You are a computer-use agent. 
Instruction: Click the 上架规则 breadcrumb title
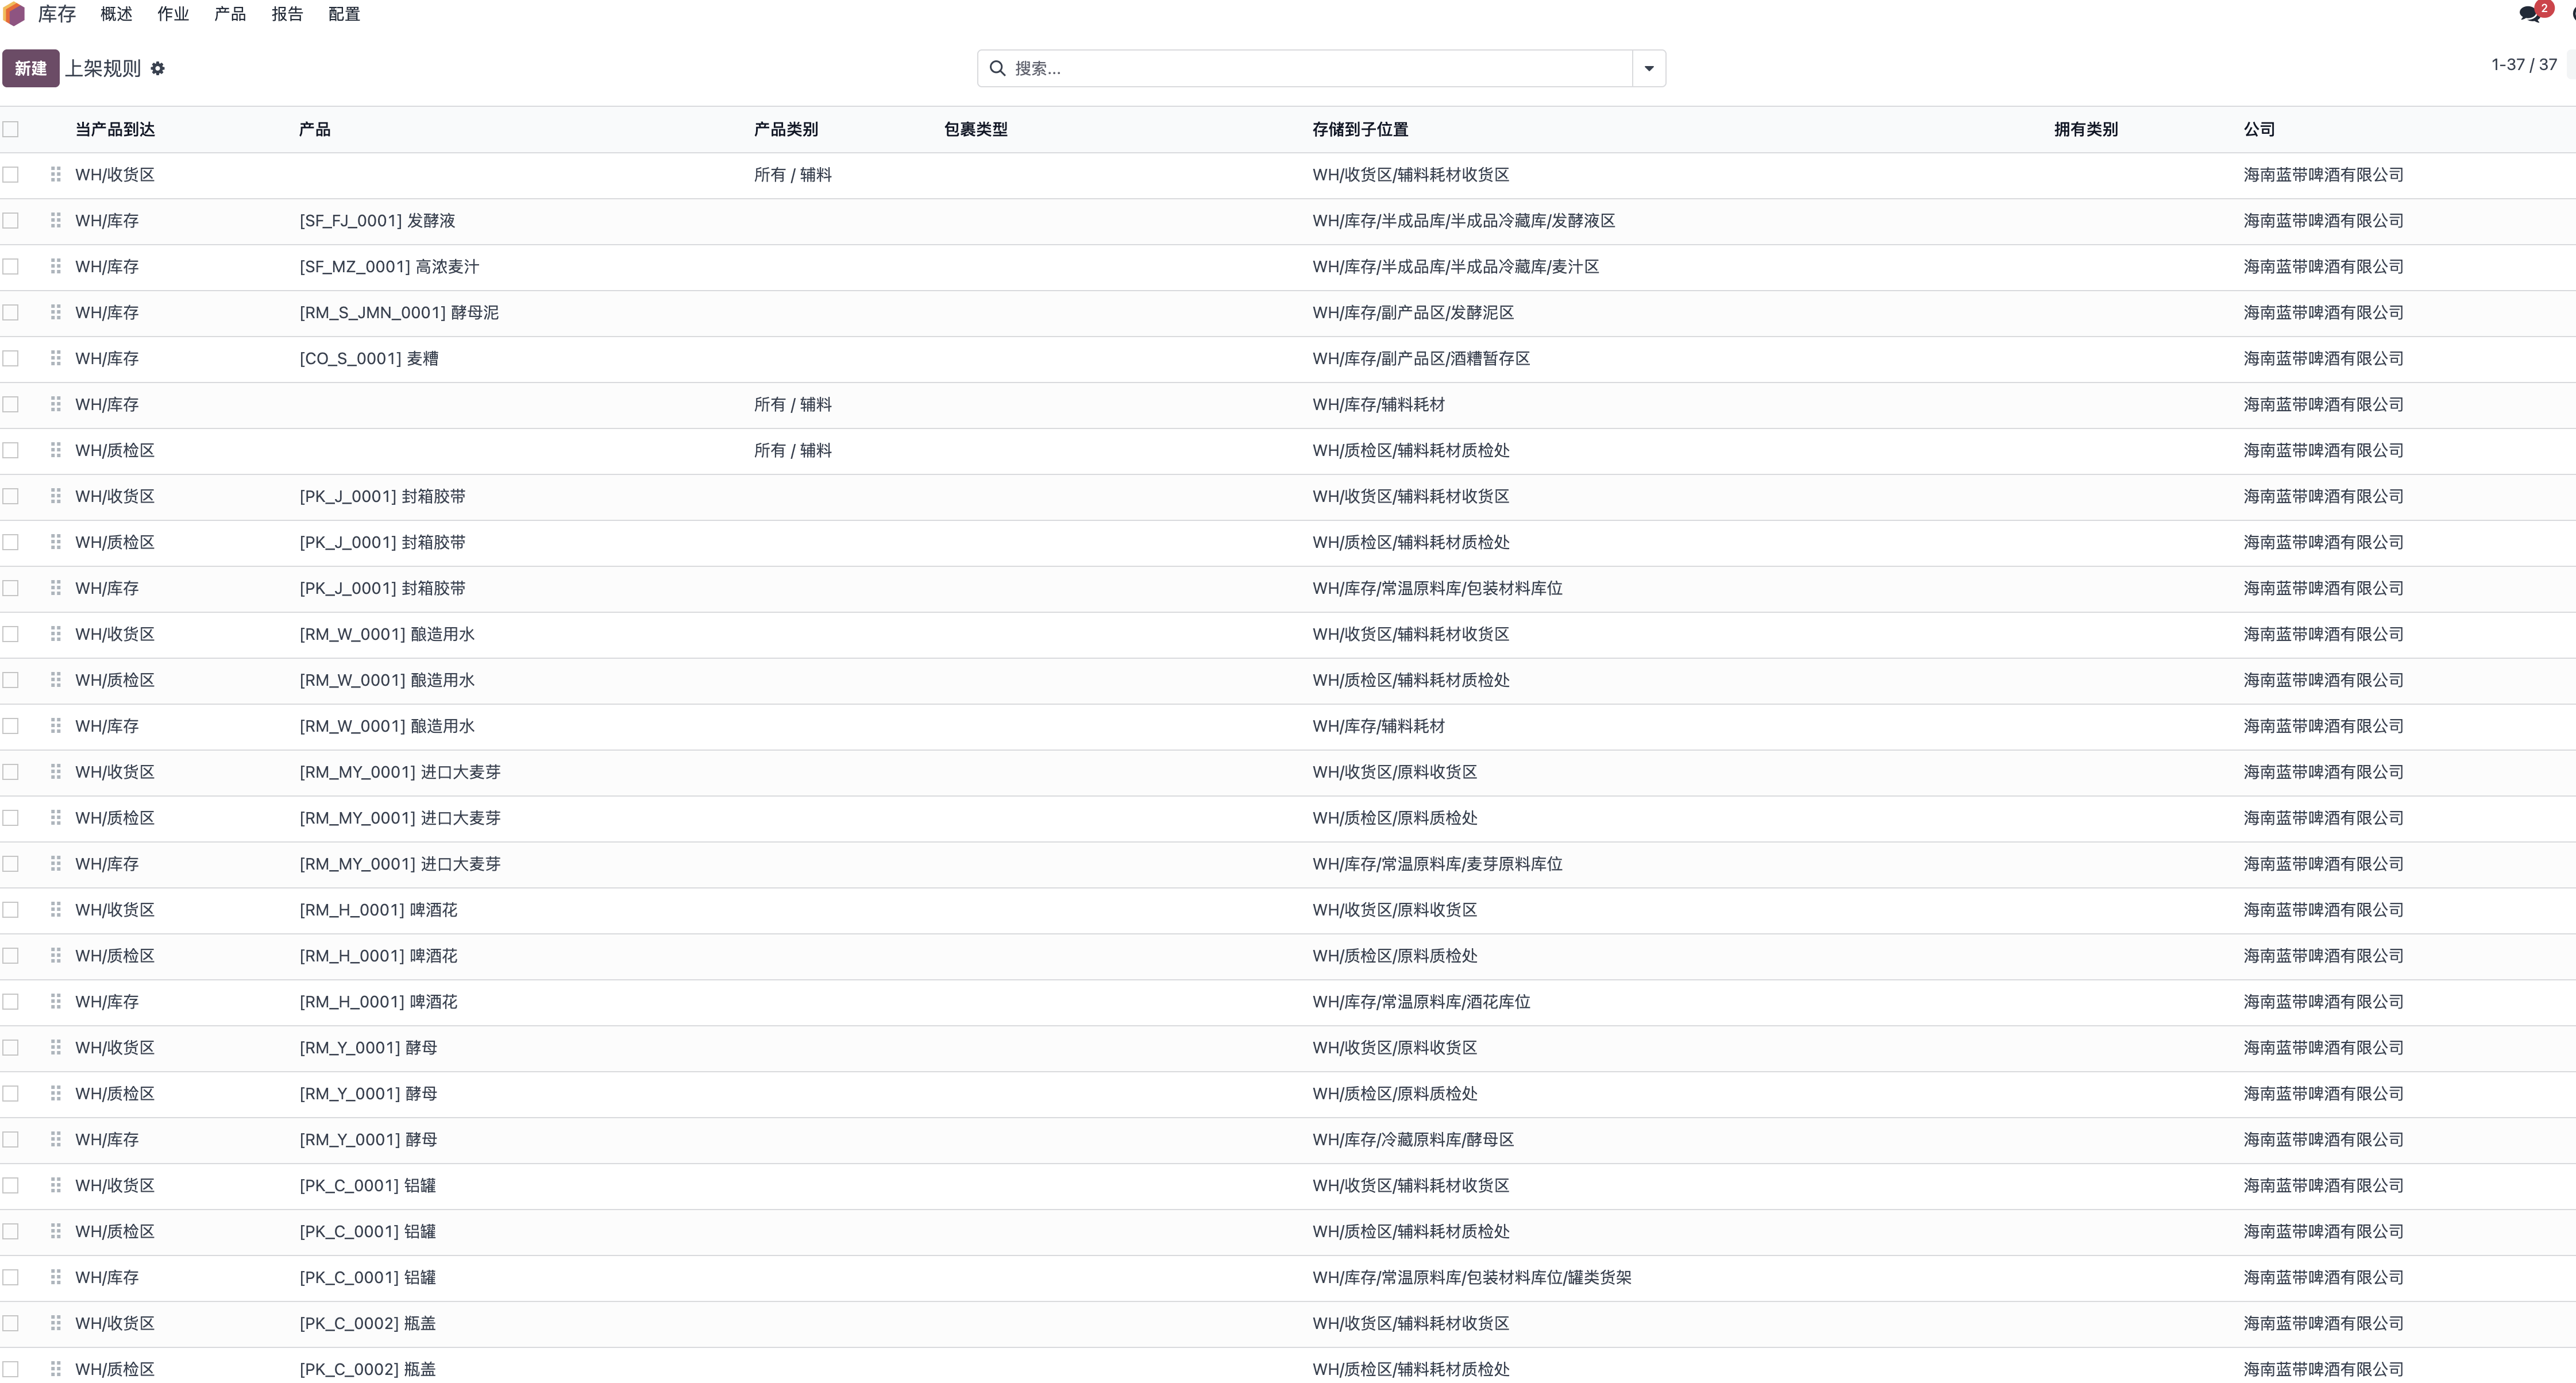pos(103,68)
